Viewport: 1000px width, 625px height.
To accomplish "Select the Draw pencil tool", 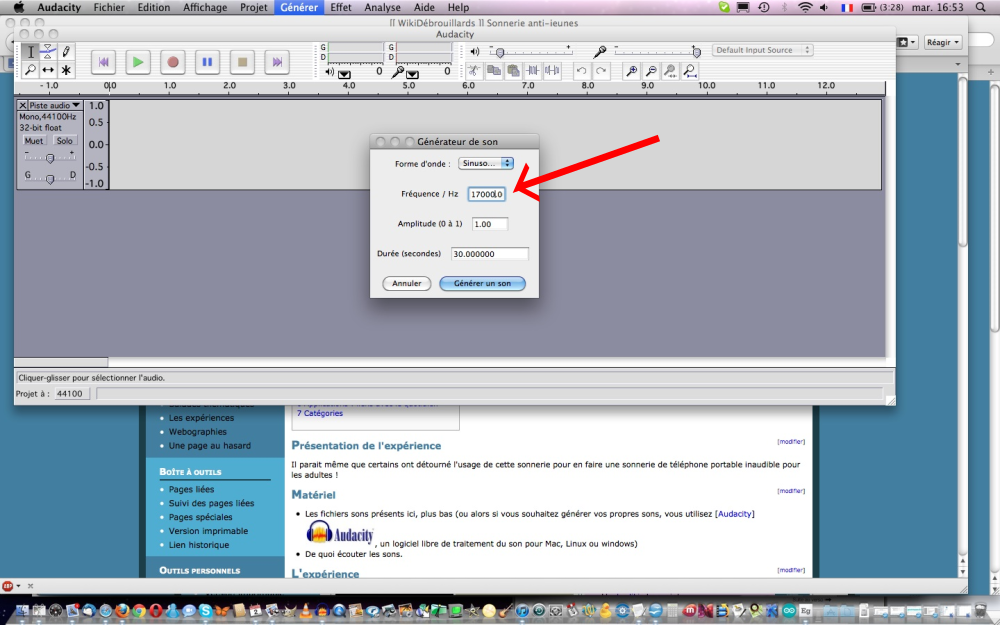I will point(66,51).
